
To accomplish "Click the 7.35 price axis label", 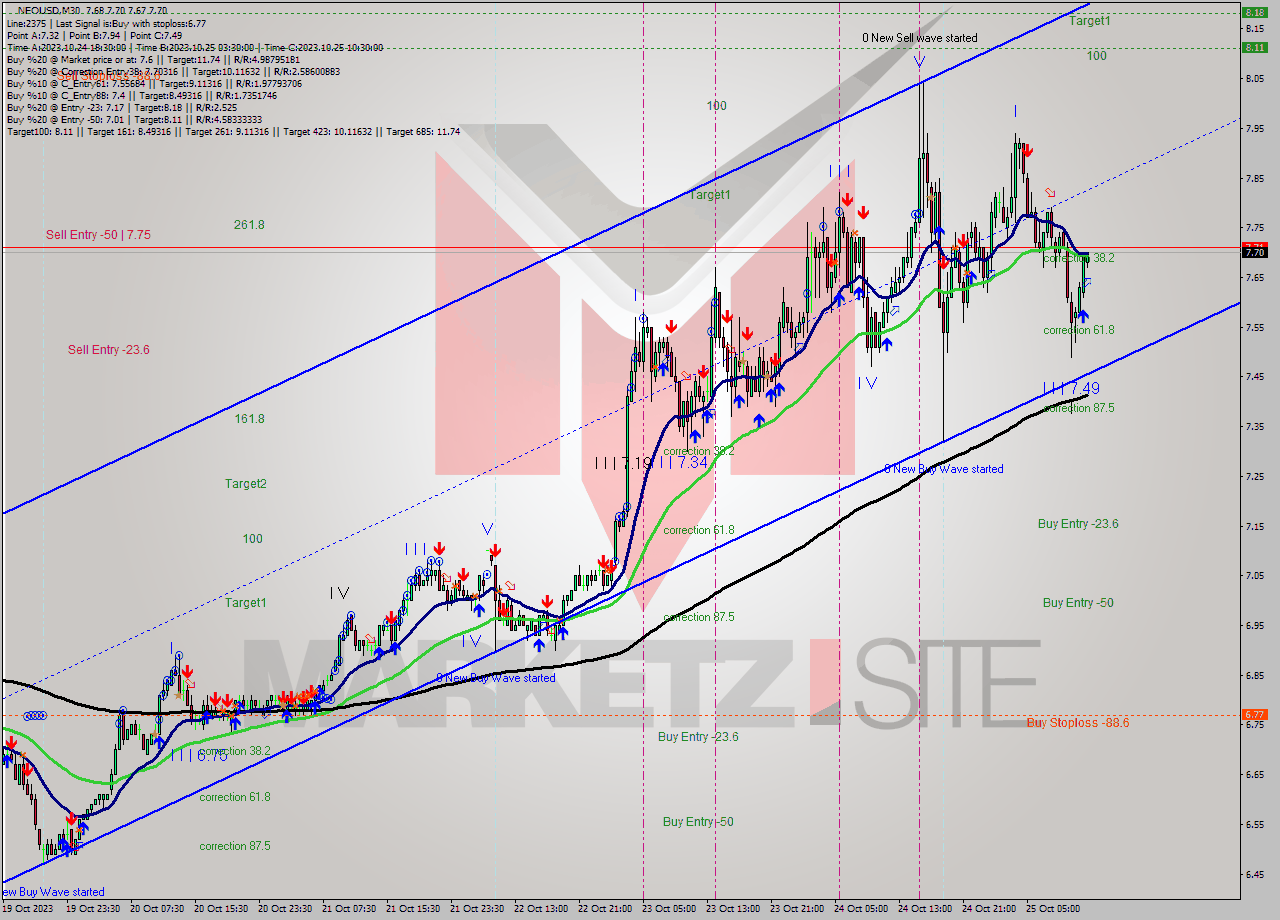I will [1256, 427].
